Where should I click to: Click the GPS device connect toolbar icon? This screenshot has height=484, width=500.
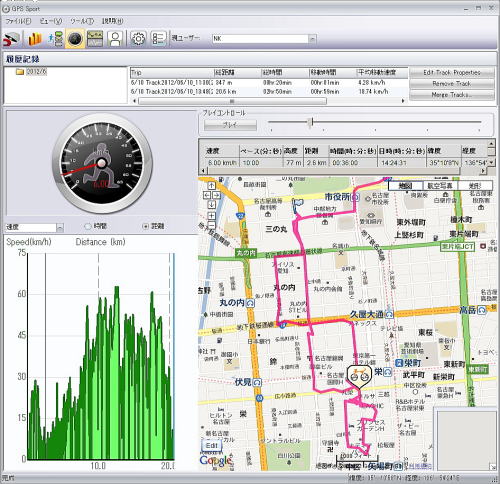(12, 39)
